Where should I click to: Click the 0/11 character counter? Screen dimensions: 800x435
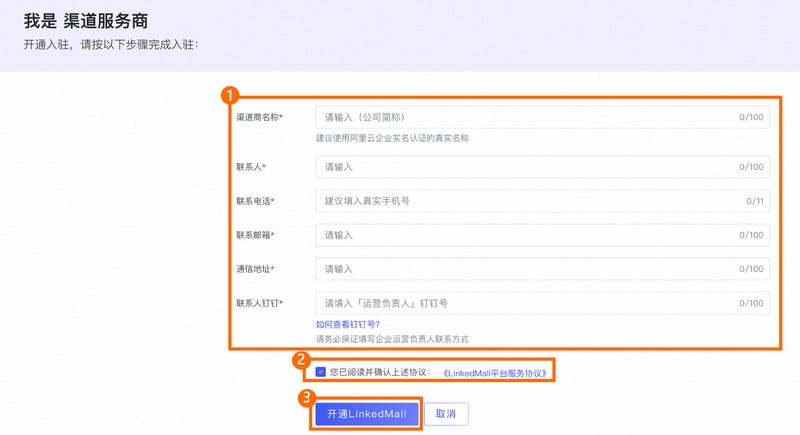[x=755, y=201]
